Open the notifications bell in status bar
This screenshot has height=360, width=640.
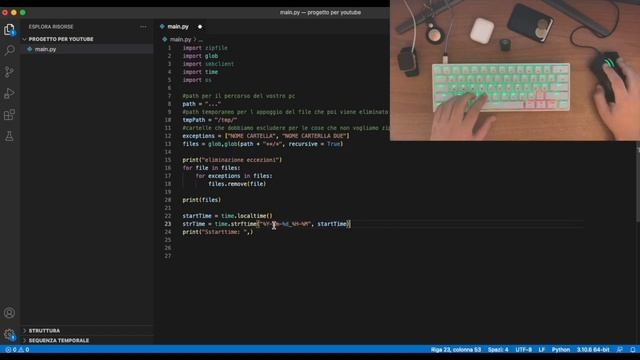coord(632,350)
